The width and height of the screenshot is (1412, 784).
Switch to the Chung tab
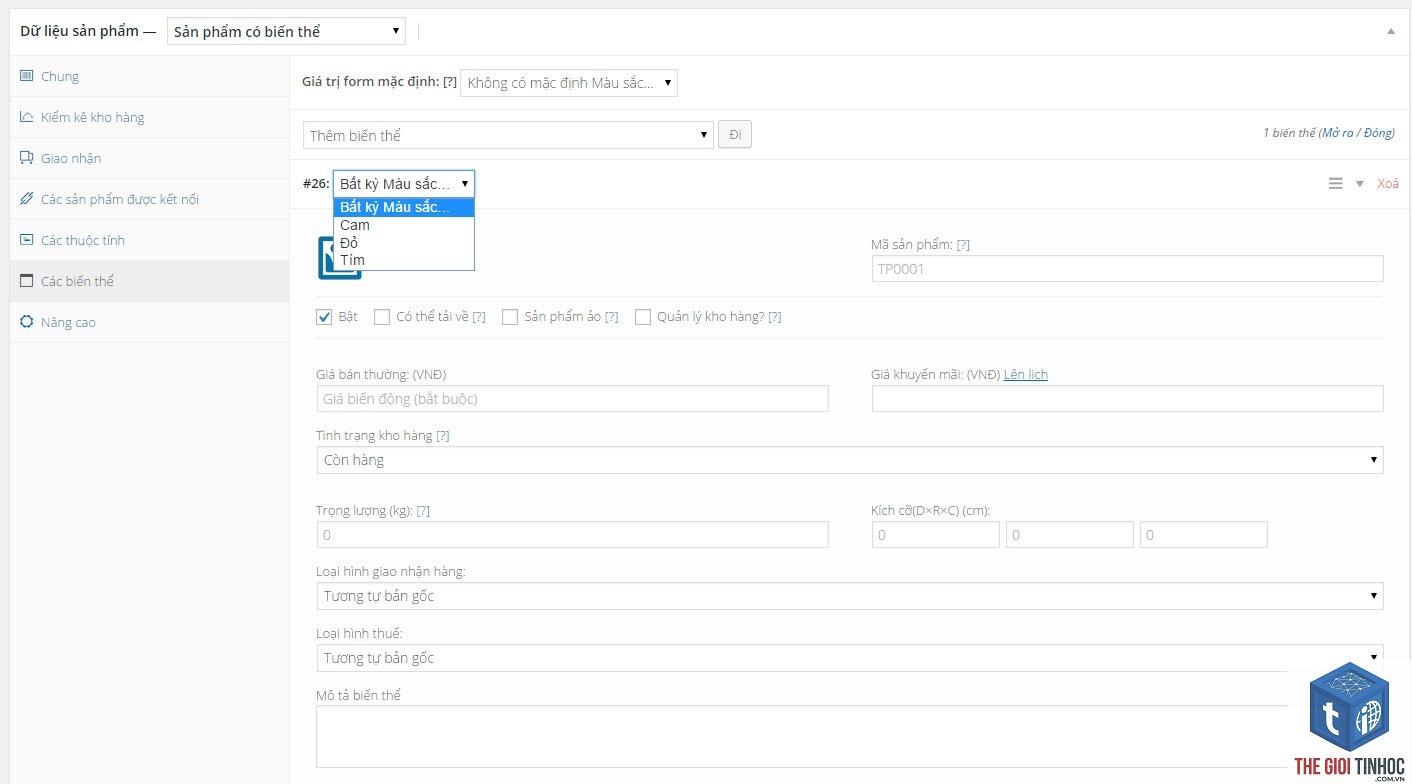coord(149,76)
